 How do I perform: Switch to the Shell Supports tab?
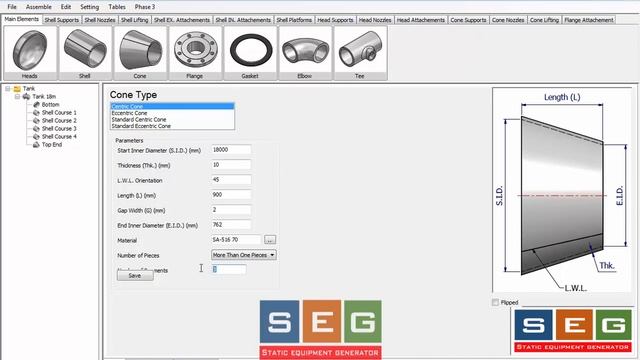(62, 20)
